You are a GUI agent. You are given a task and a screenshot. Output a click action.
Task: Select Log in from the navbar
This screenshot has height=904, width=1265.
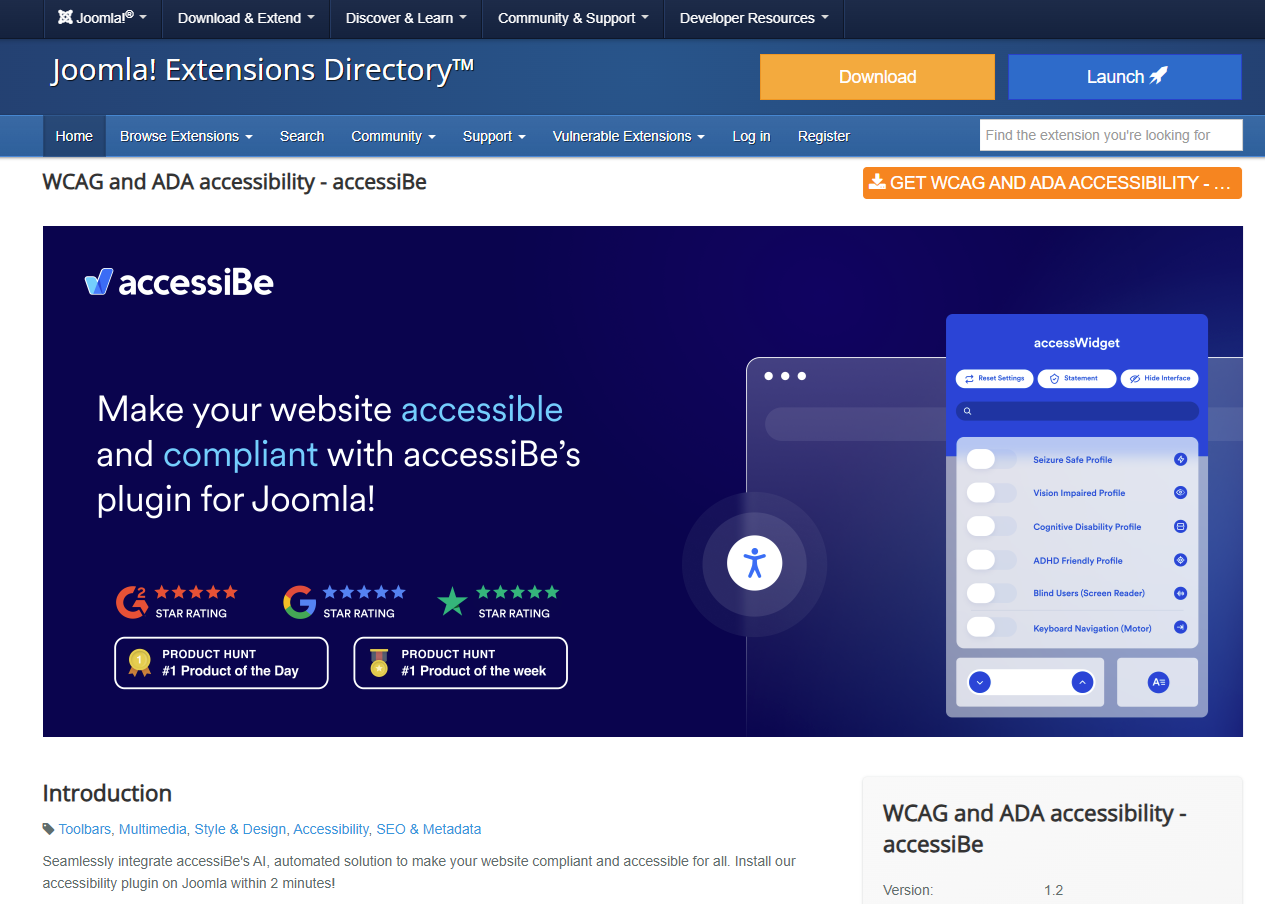[x=751, y=136]
